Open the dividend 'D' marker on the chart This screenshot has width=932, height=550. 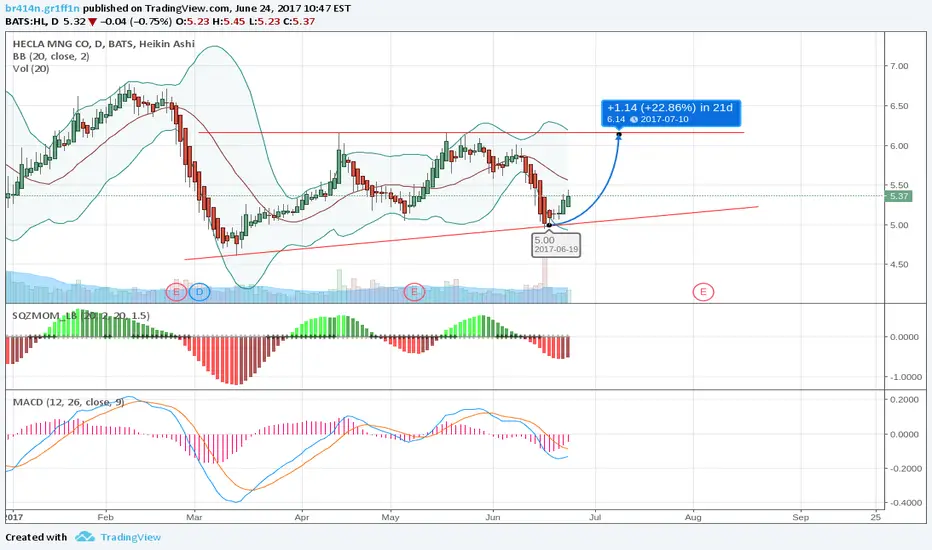click(200, 292)
